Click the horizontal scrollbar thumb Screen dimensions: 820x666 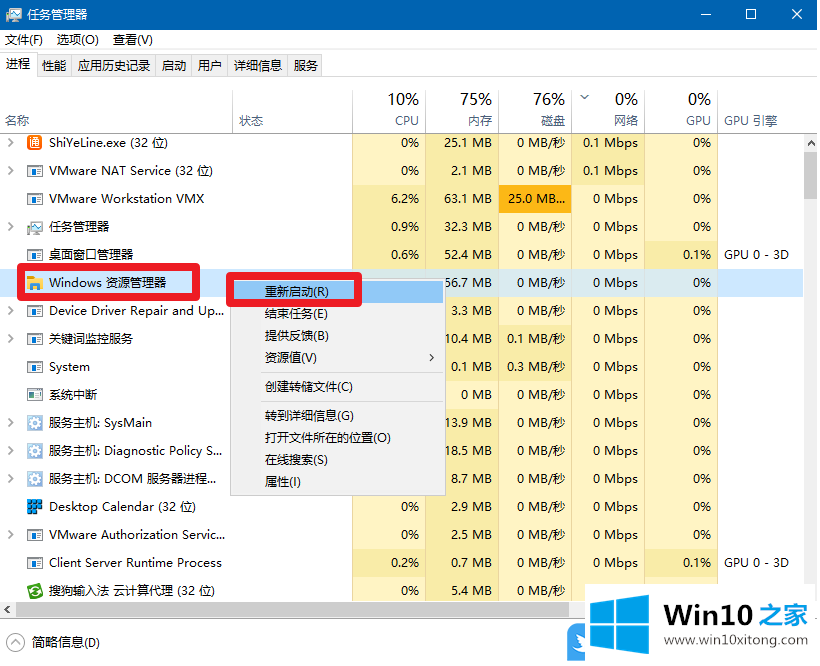pos(292,609)
